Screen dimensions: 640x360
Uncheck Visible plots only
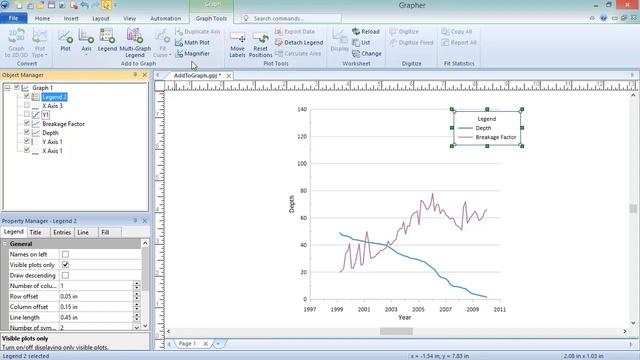click(x=65, y=265)
